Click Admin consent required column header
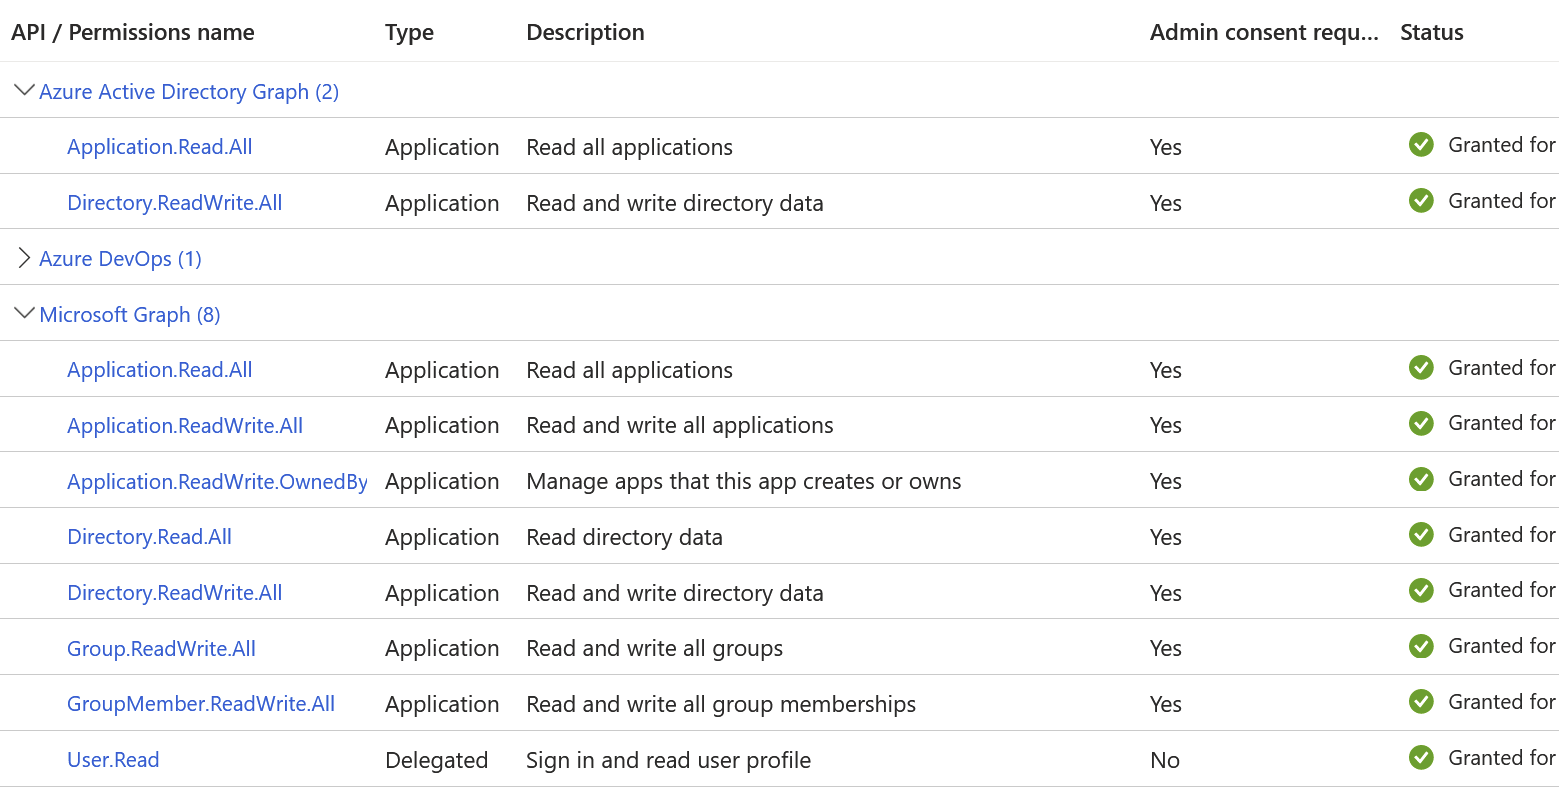The height and width of the screenshot is (794, 1559). 1264,32
